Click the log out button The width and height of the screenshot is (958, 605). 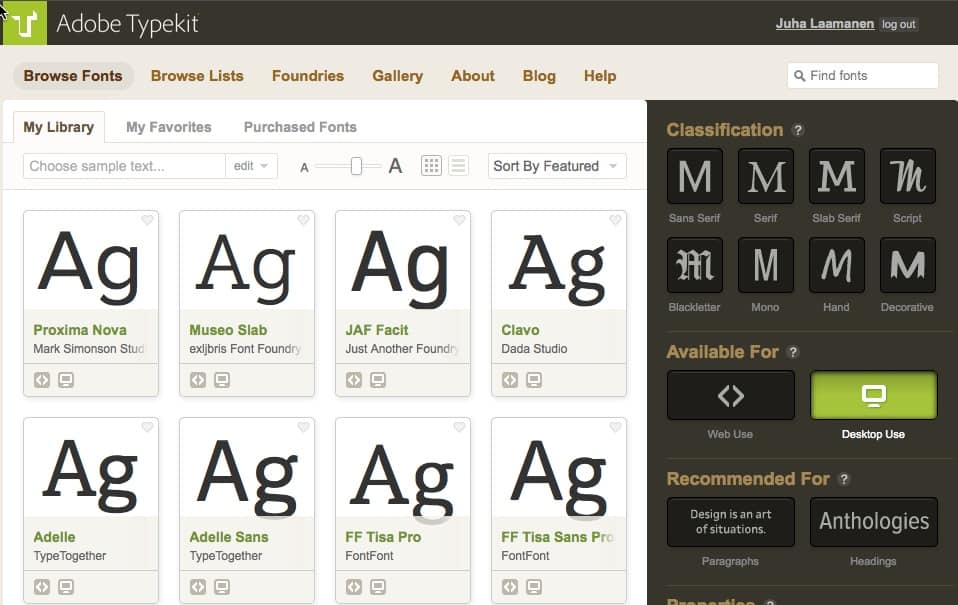tap(899, 24)
